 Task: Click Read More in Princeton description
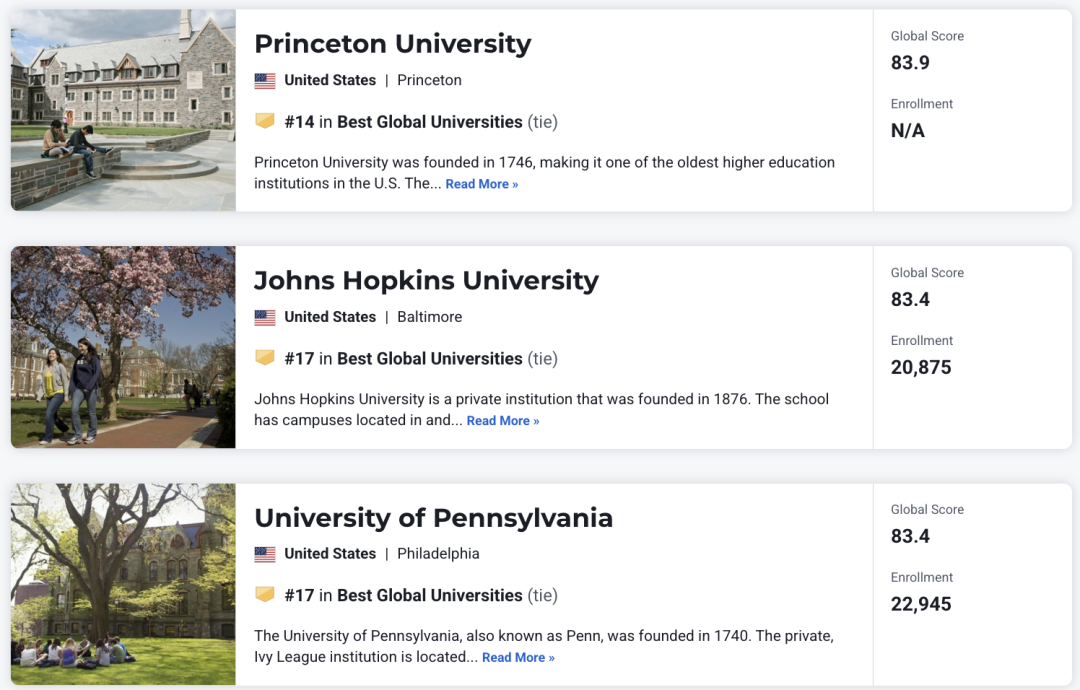tap(481, 184)
